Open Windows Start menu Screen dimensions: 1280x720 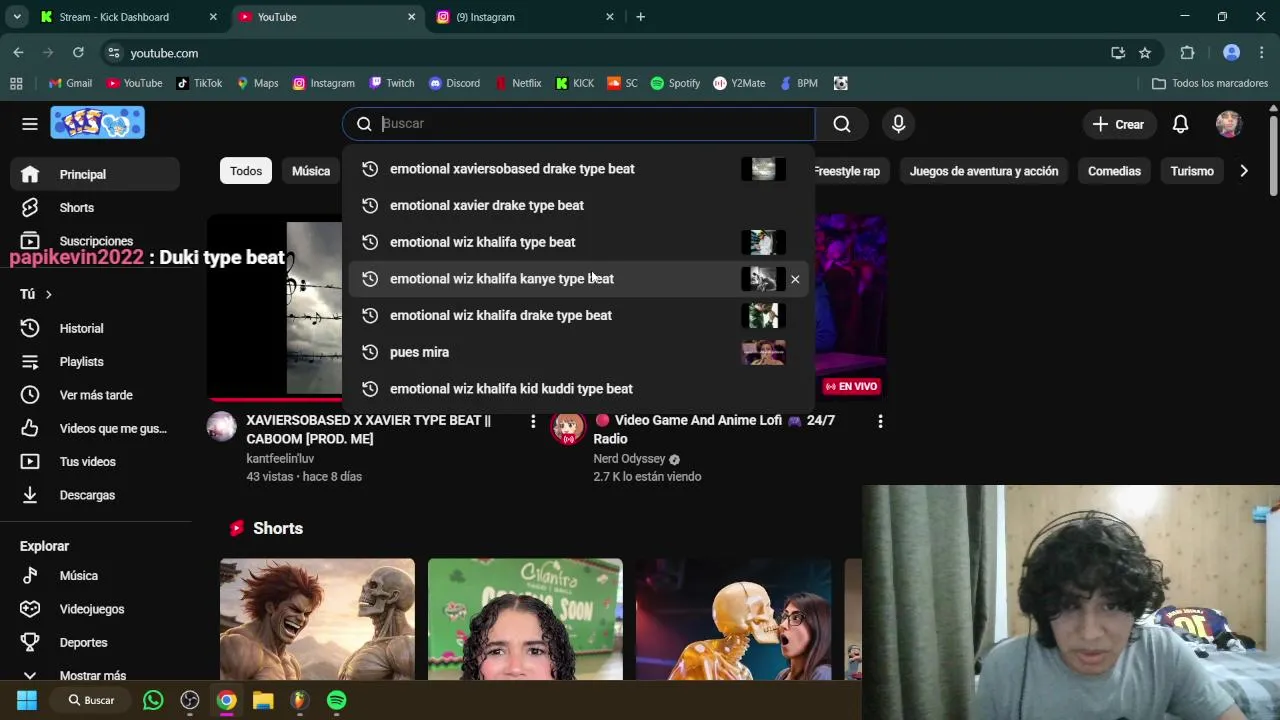pyautogui.click(x=27, y=700)
